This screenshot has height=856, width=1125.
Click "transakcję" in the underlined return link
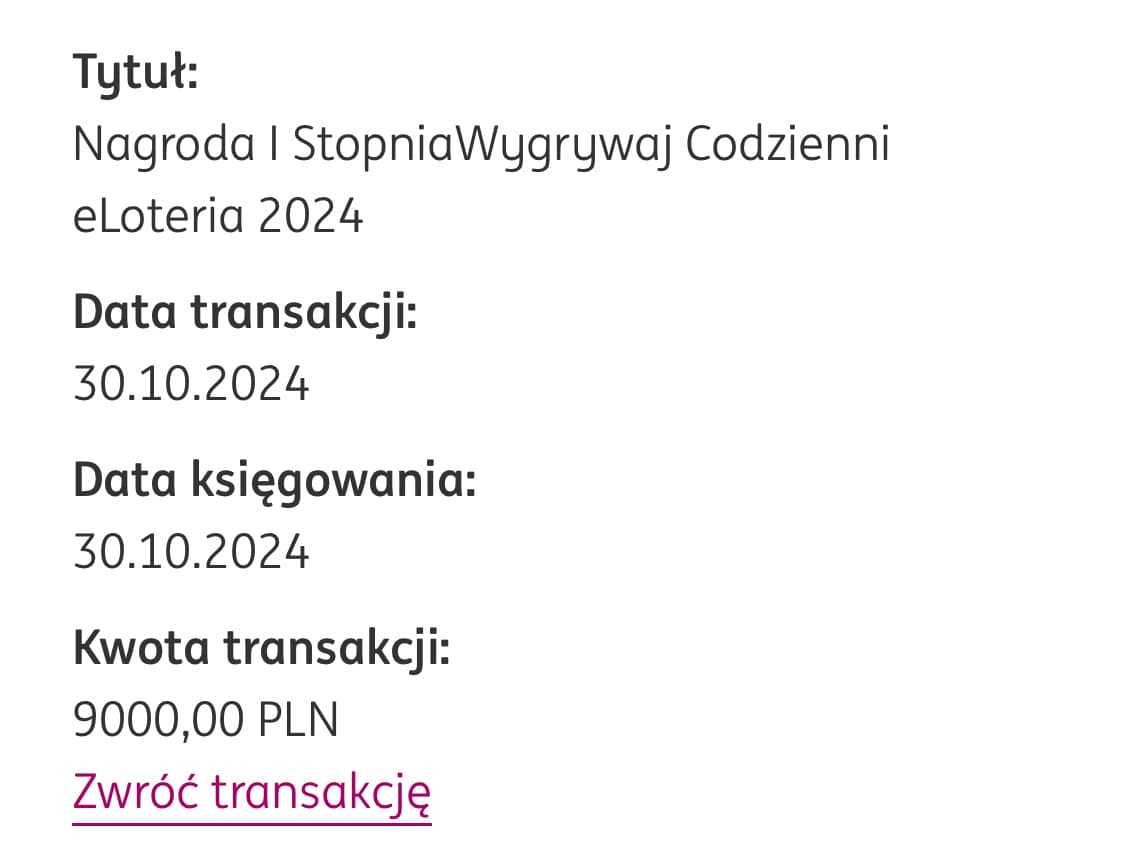coord(322,792)
